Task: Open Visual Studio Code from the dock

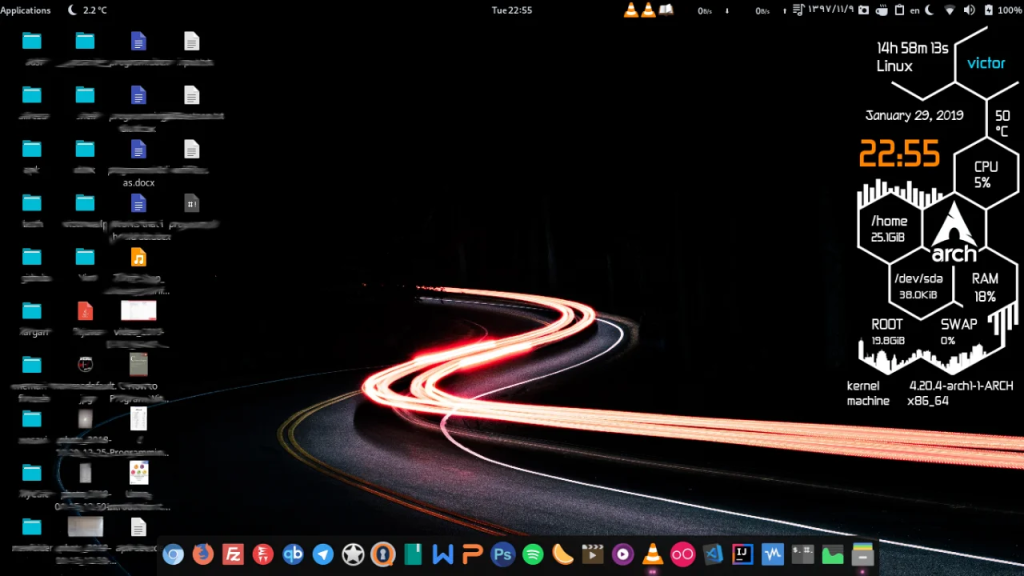Action: [x=712, y=554]
